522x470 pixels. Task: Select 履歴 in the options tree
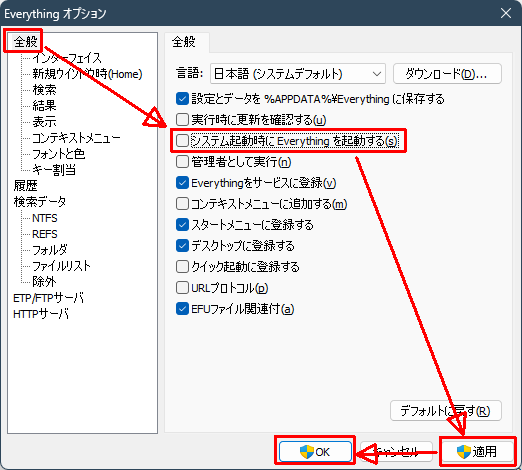click(x=25, y=186)
